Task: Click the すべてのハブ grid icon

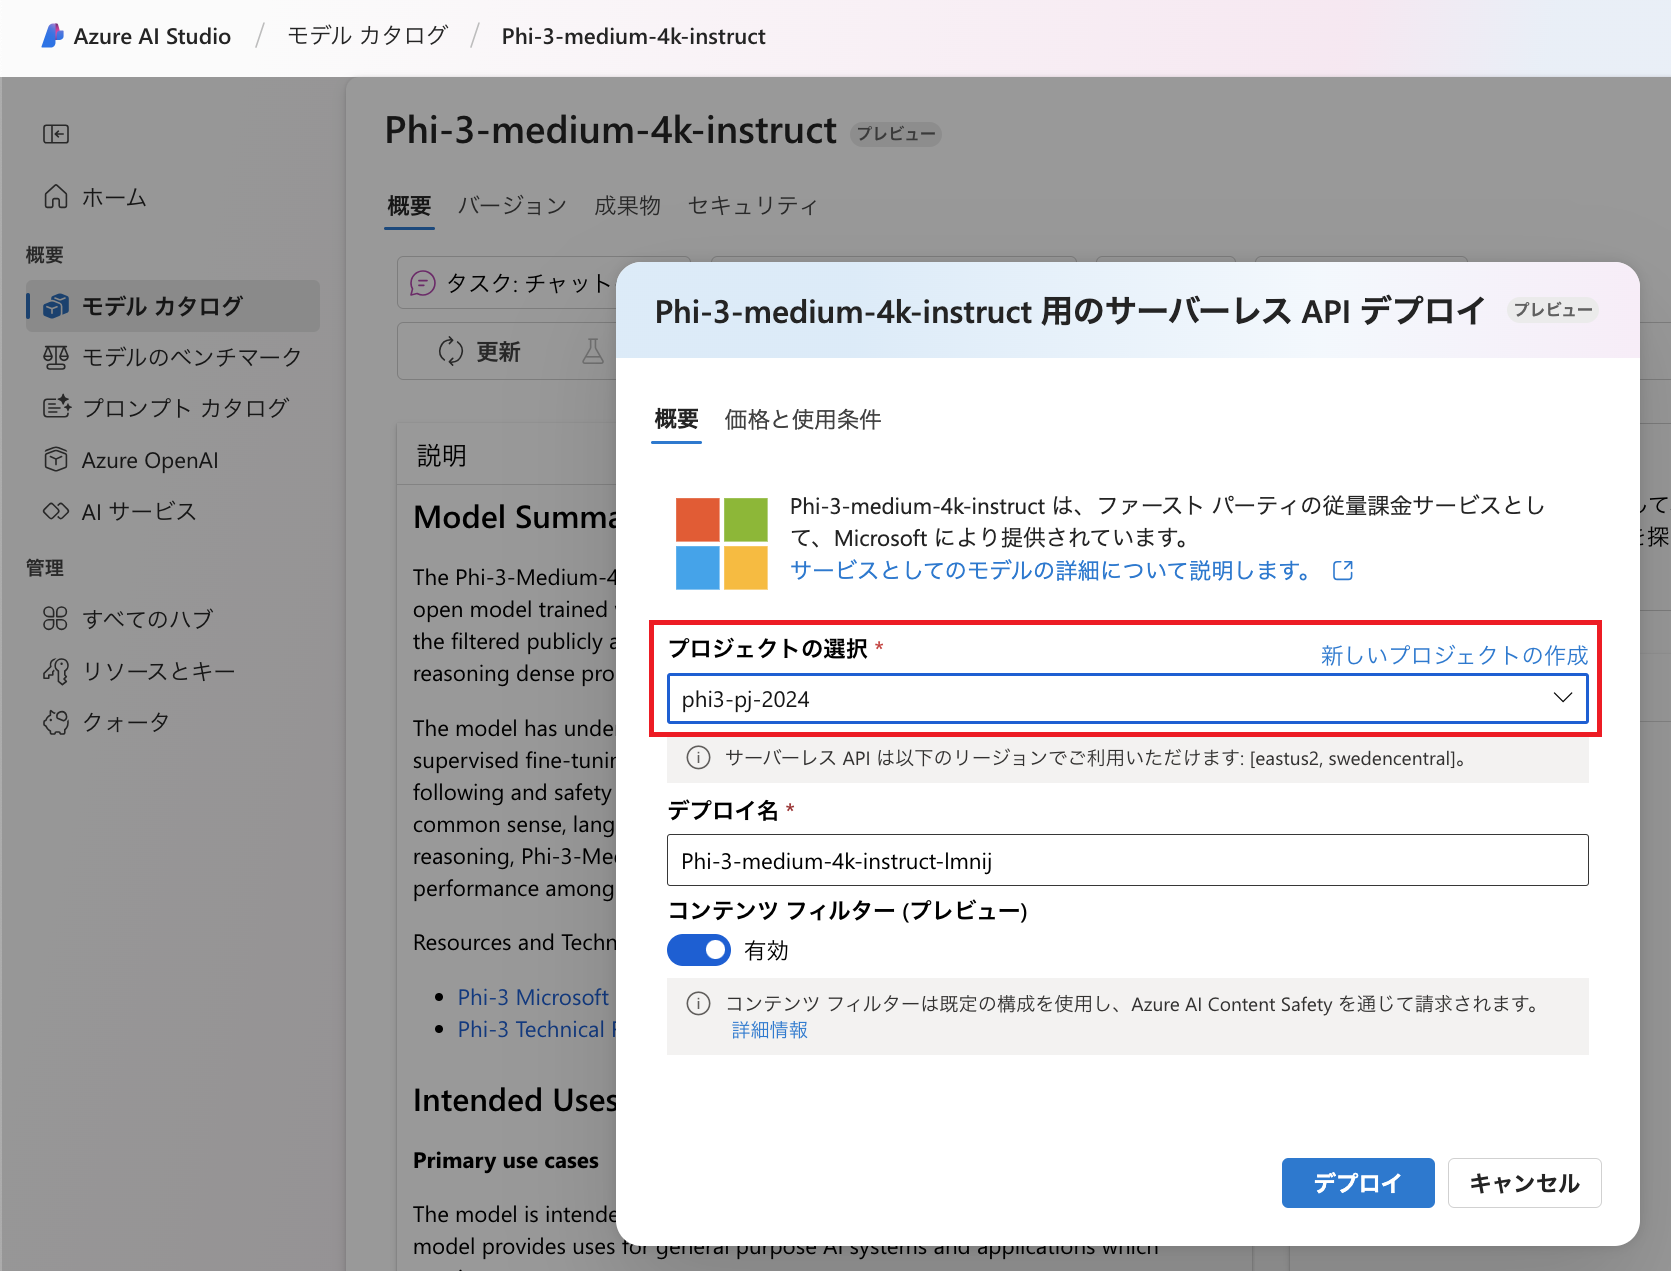Action: tap(56, 618)
